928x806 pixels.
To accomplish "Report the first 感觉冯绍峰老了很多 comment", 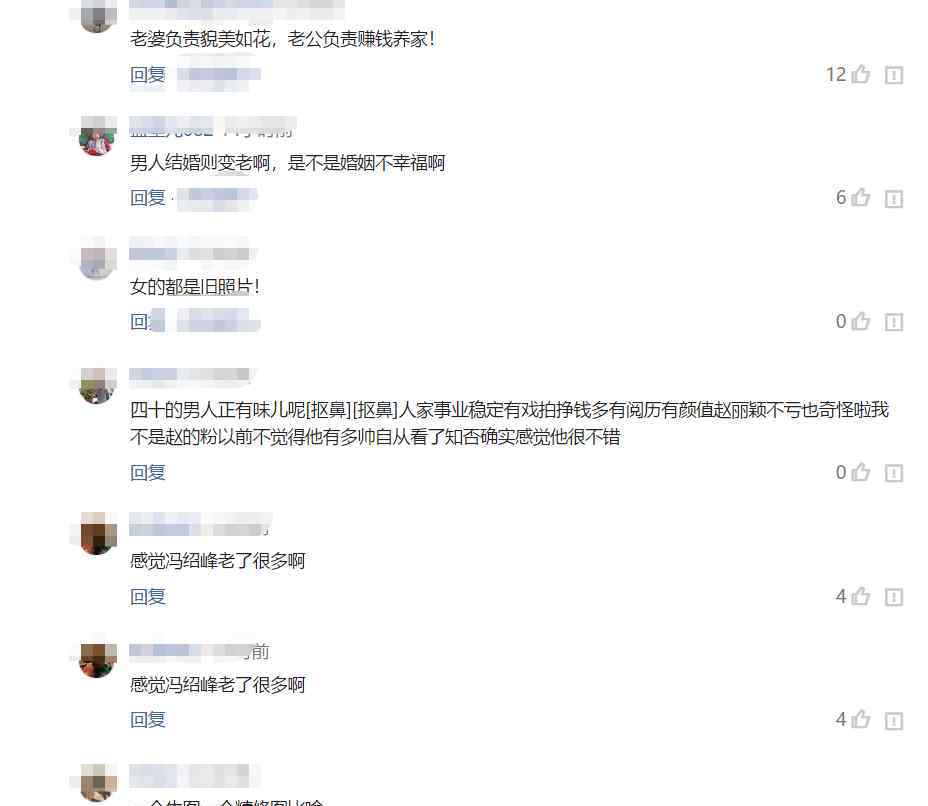I will (894, 597).
